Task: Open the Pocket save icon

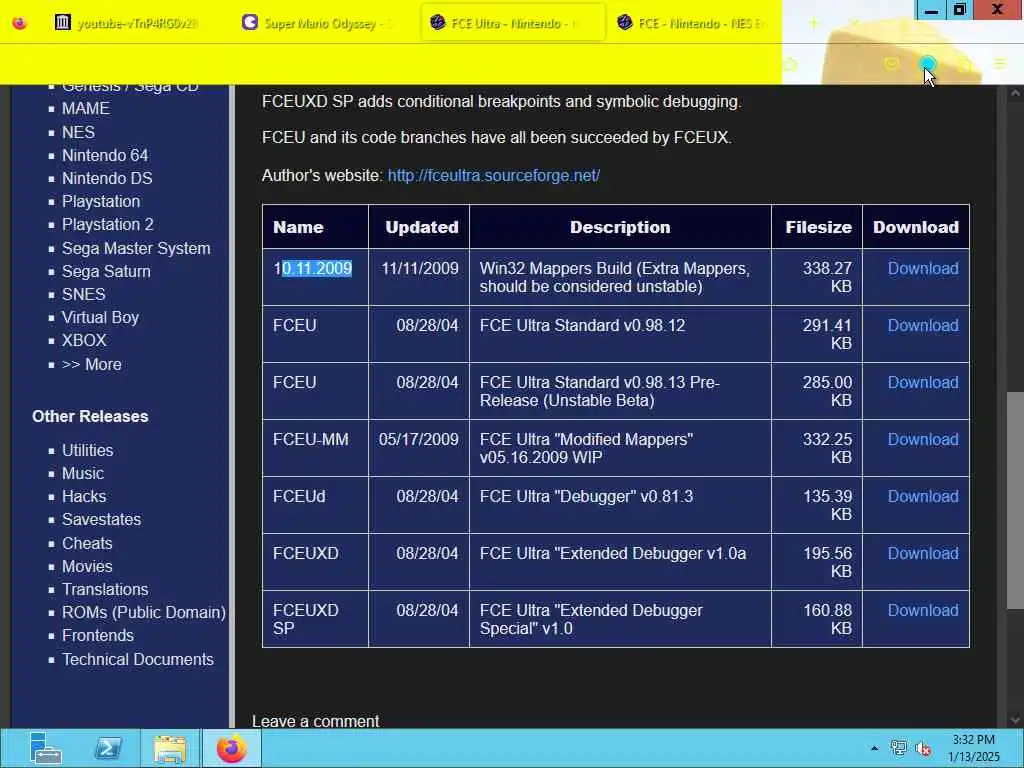Action: tap(891, 64)
